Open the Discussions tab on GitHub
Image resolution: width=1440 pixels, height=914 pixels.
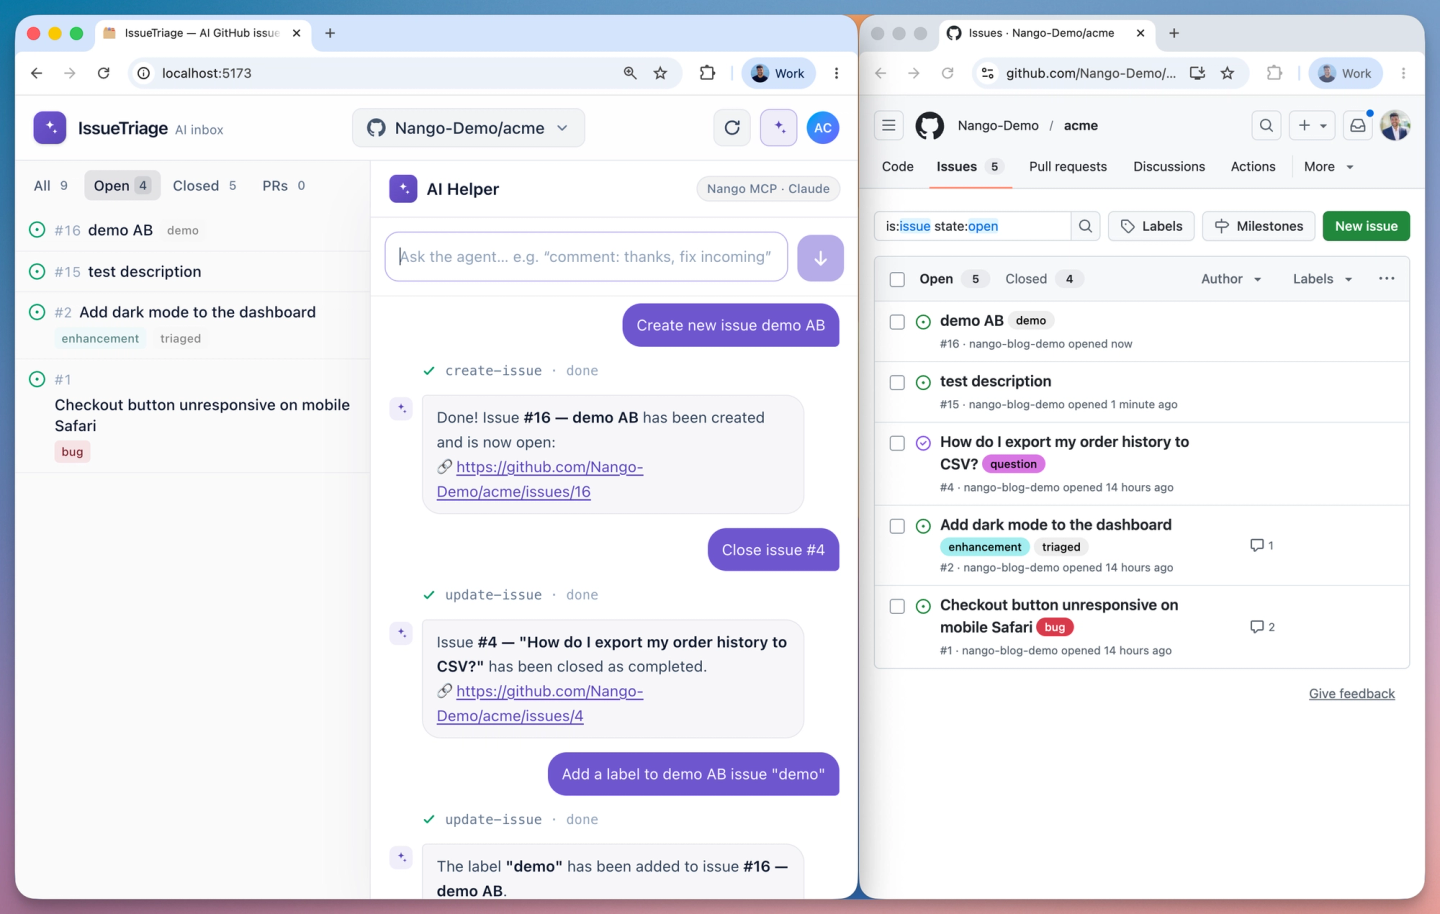point(1169,167)
